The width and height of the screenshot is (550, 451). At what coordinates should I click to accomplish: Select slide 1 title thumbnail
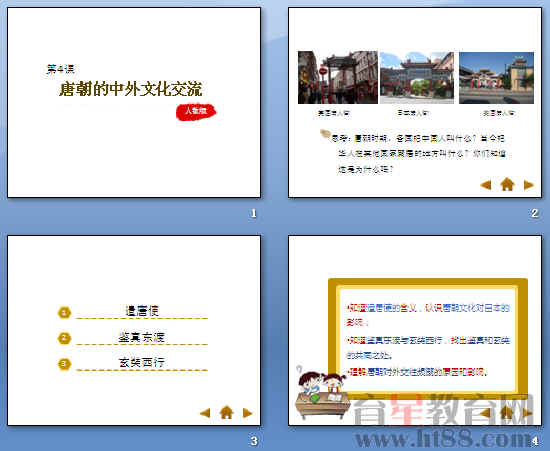click(x=134, y=102)
